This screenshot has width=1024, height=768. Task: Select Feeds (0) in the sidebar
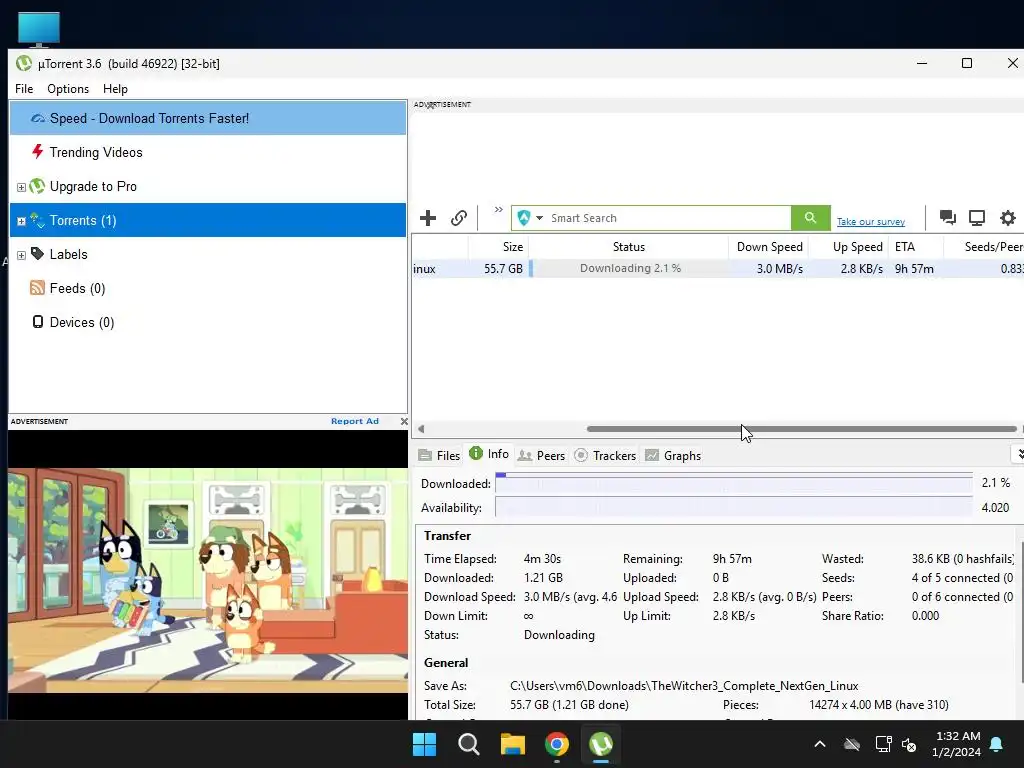pyautogui.click(x=208, y=288)
